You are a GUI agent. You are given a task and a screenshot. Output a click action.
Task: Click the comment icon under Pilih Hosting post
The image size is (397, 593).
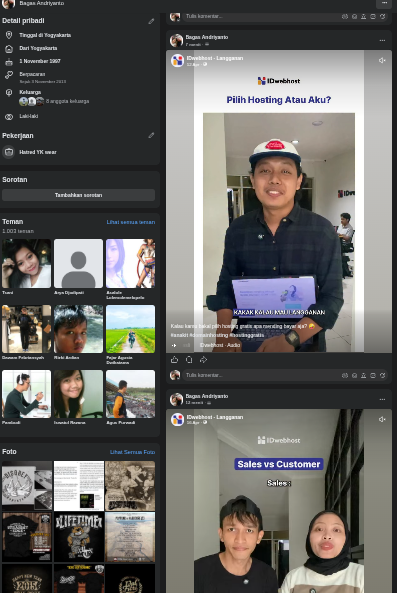[189, 360]
